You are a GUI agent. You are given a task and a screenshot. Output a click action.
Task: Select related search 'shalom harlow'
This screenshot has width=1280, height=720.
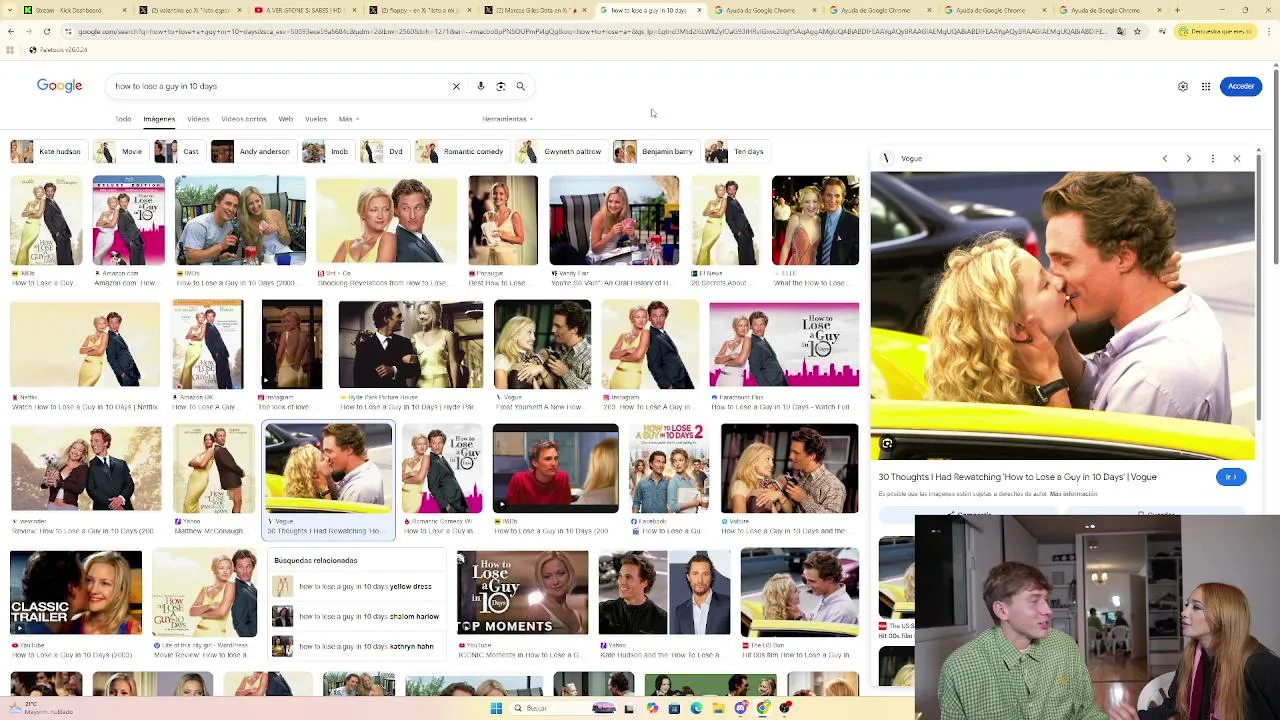click(x=356, y=617)
